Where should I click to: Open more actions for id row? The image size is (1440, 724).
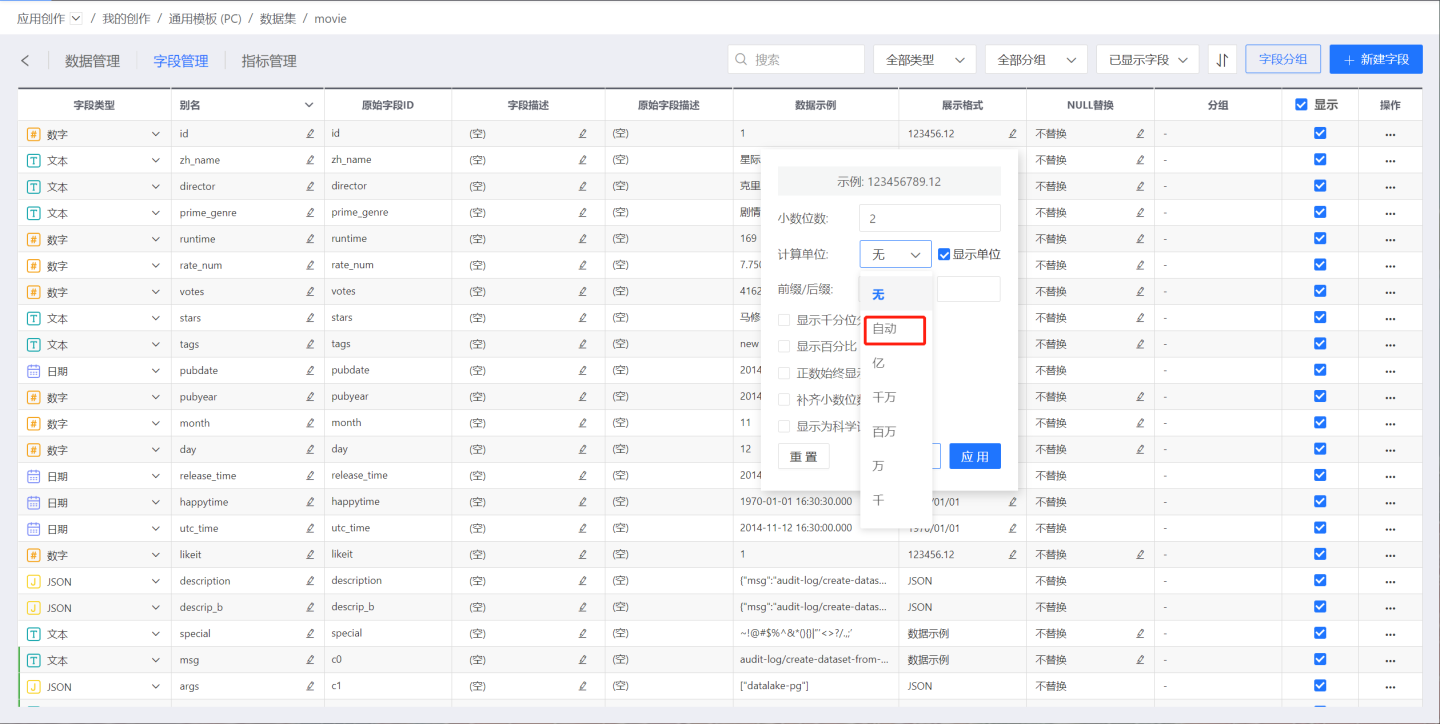coord(1390,134)
